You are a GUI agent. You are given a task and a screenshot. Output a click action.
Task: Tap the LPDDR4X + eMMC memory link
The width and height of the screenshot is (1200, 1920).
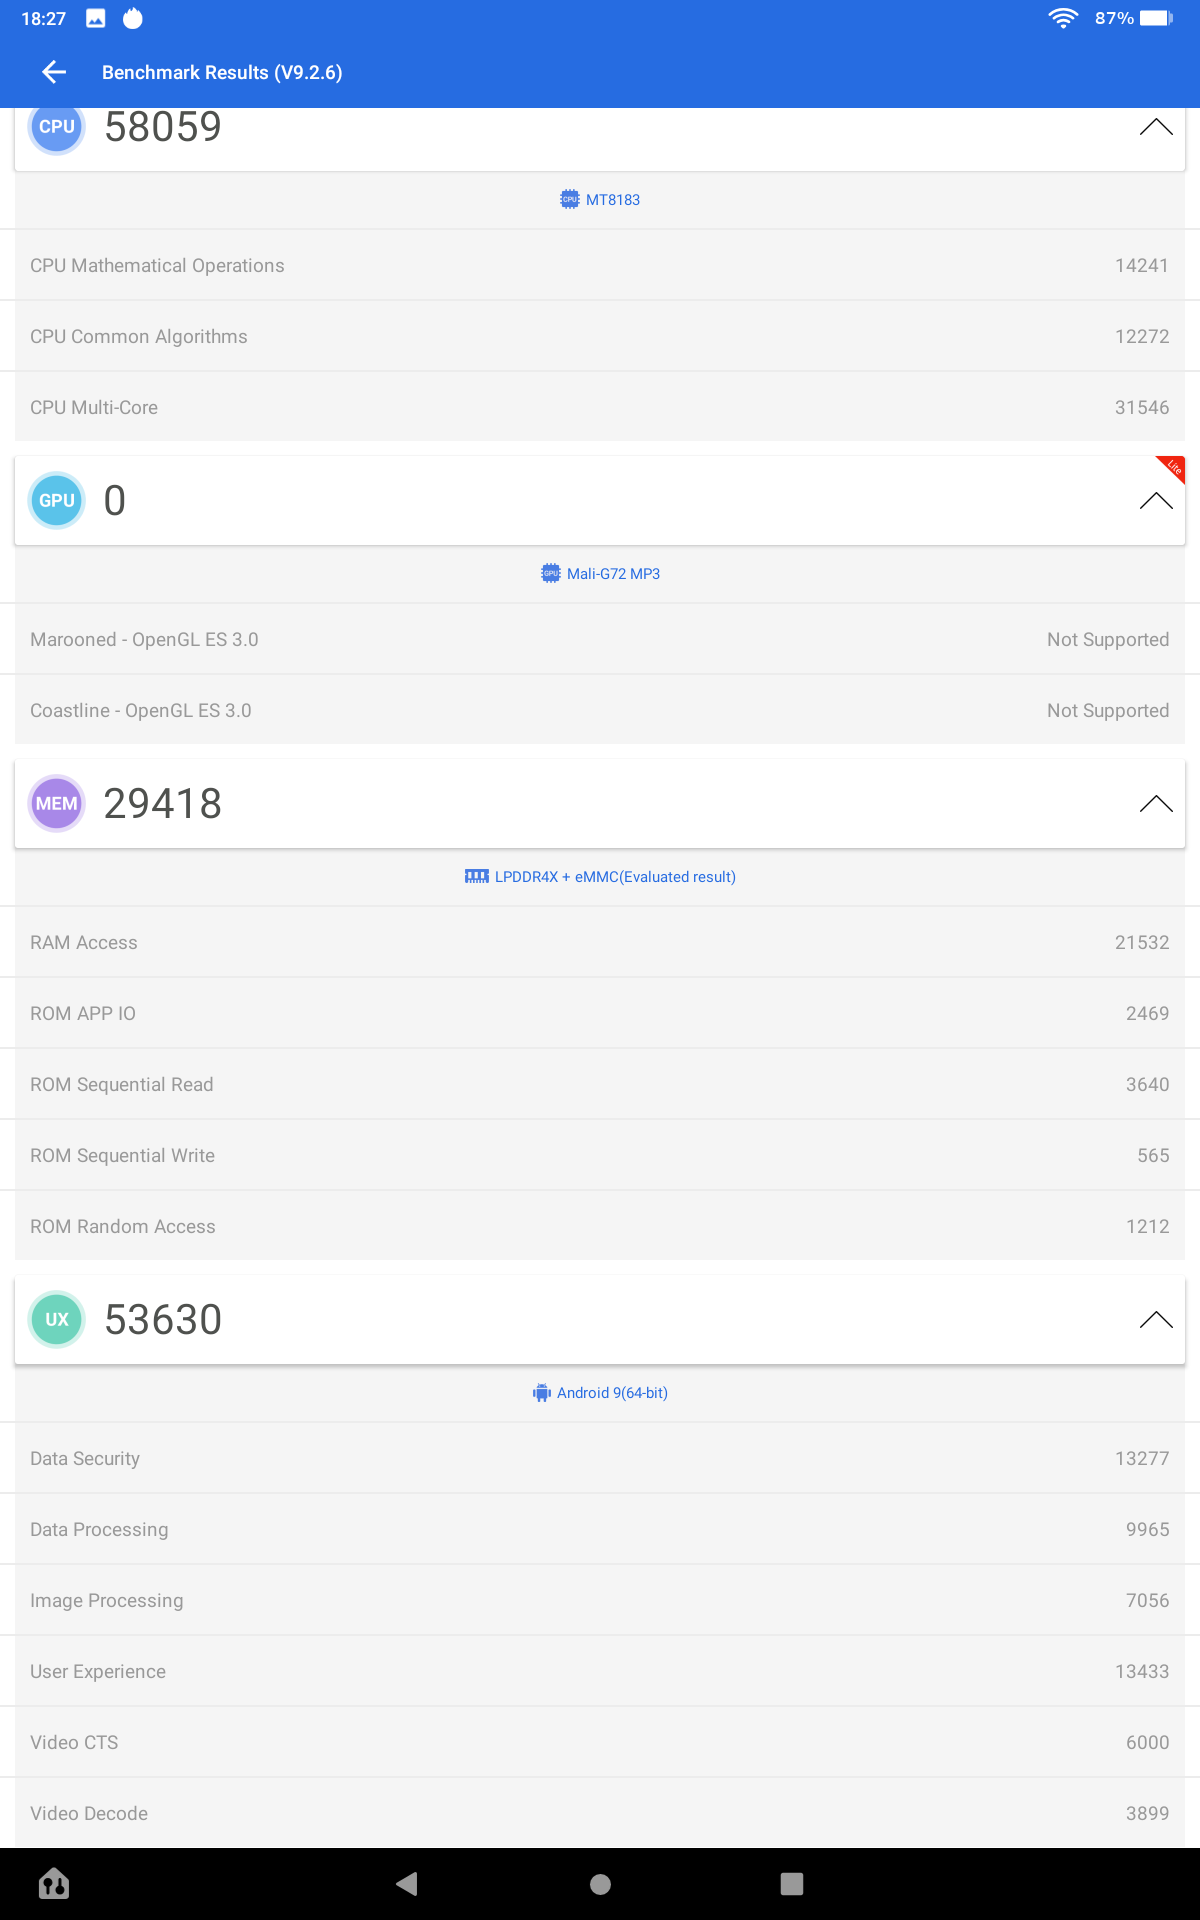600,877
